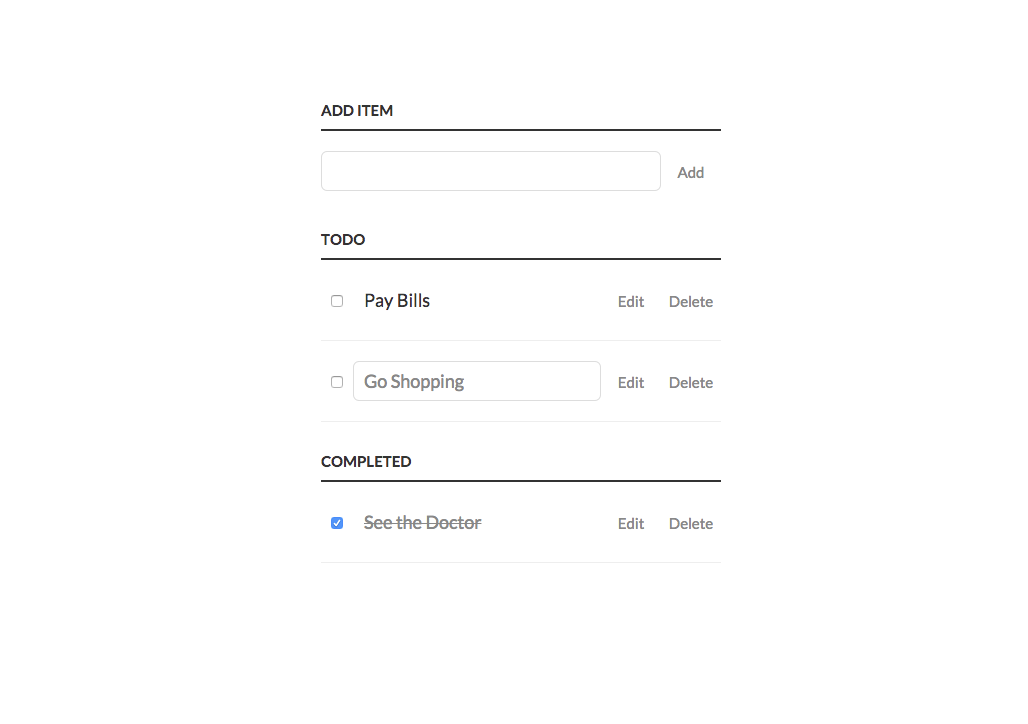The width and height of the screenshot is (1028, 724).
Task: Click inside the Go Shopping text field
Action: pos(476,381)
